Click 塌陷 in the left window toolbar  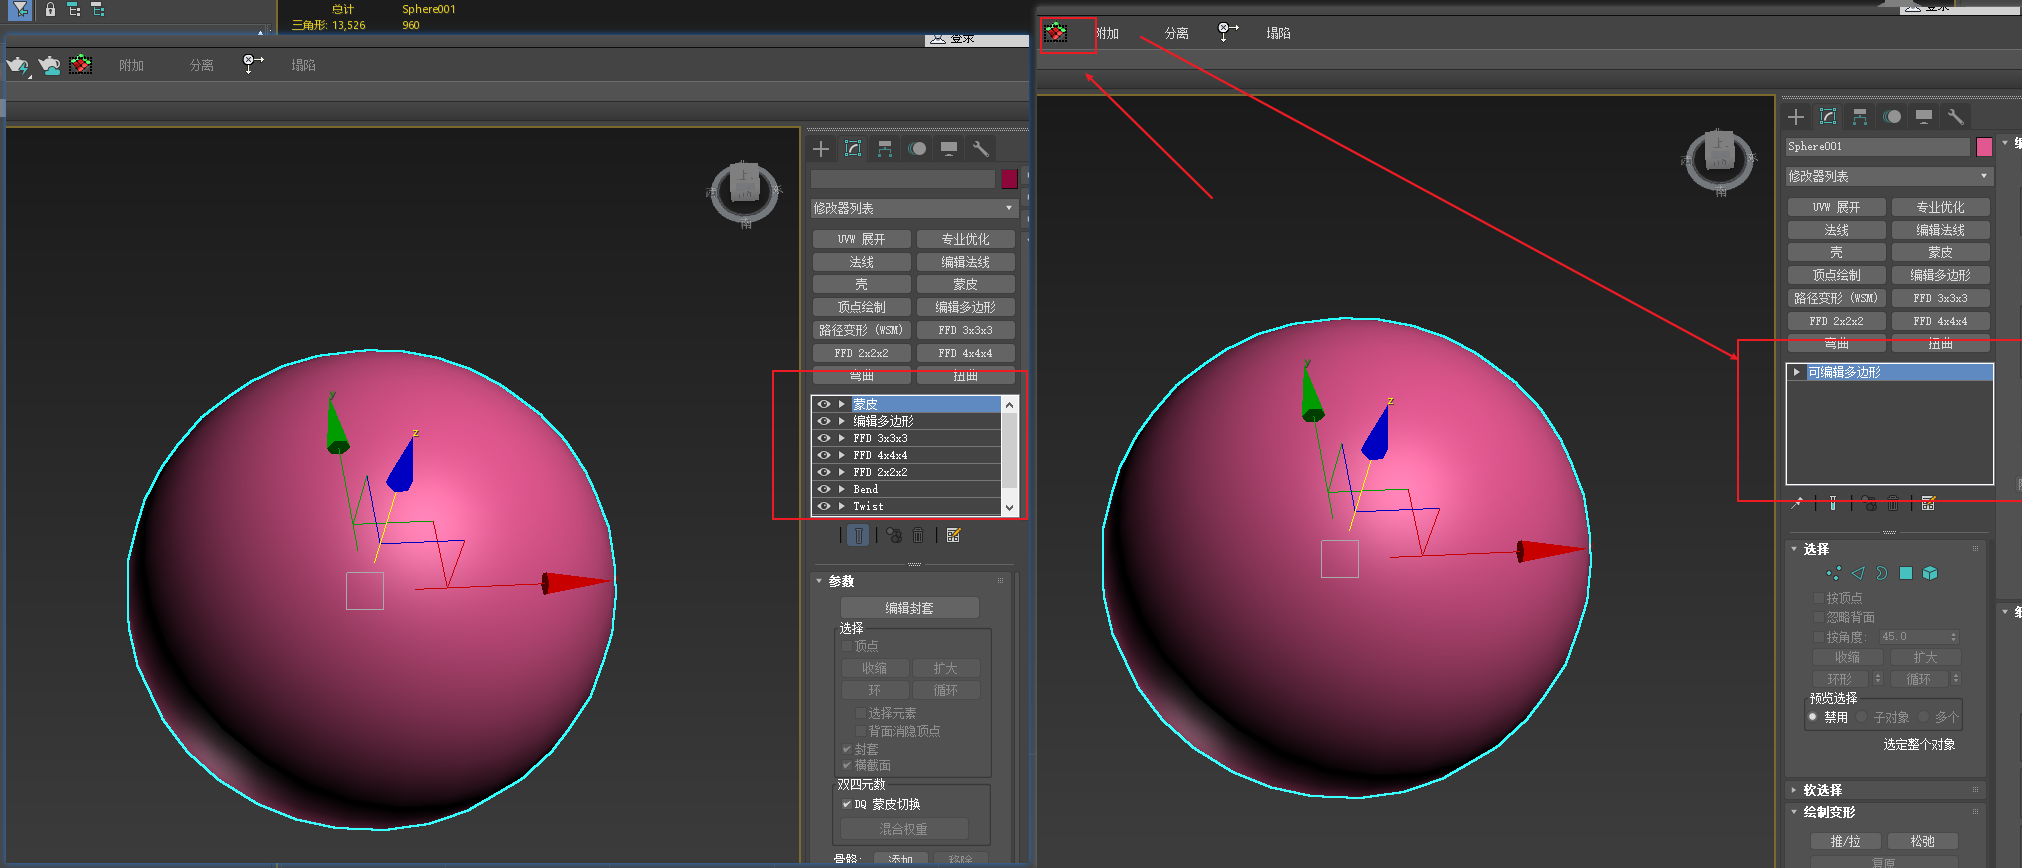[x=303, y=65]
